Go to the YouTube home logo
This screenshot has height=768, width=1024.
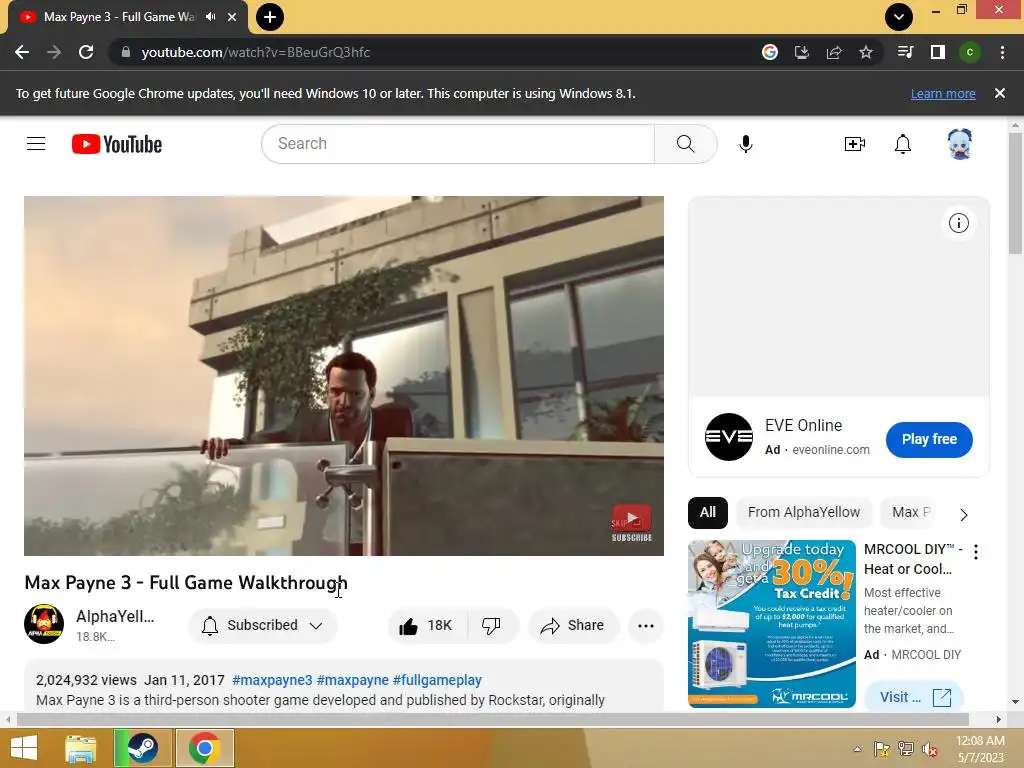click(117, 144)
